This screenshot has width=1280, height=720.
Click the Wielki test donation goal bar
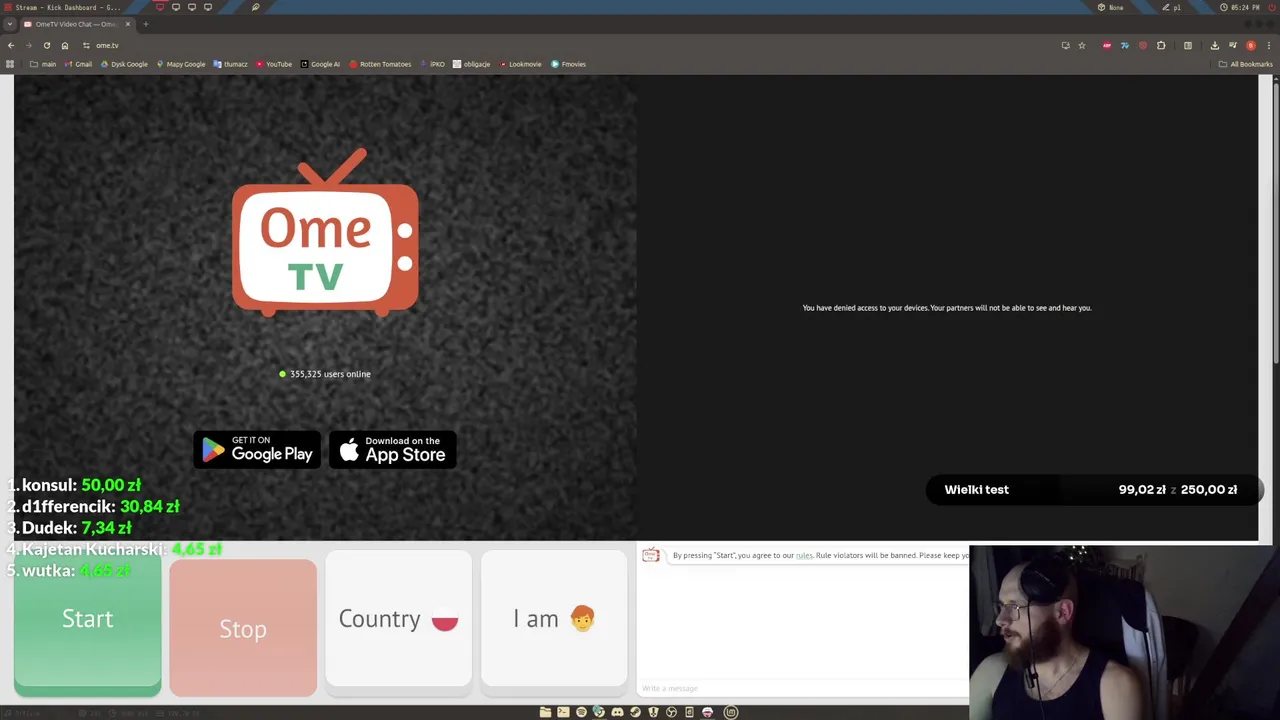(1094, 490)
